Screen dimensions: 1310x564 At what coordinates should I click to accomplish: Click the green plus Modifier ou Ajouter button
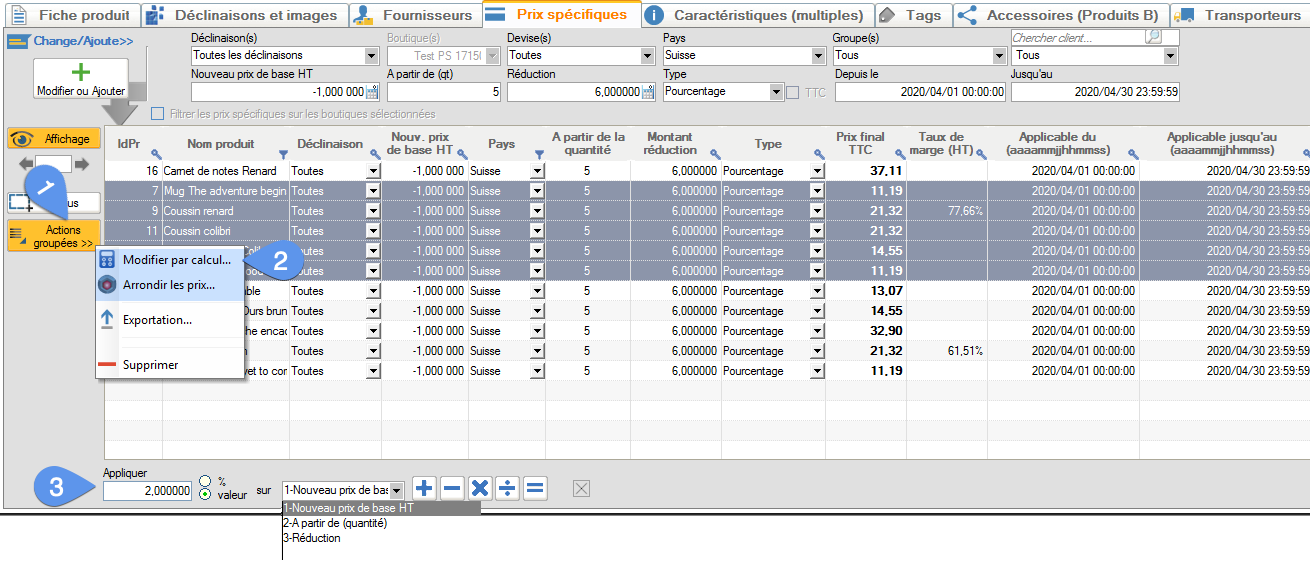pos(81,78)
